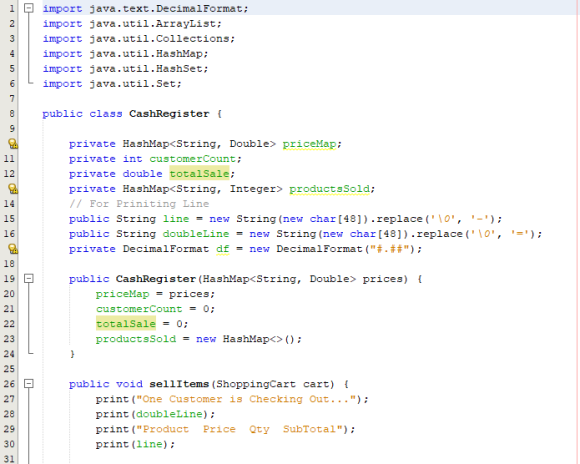Click line number 15 in the gutter

click(x=9, y=219)
